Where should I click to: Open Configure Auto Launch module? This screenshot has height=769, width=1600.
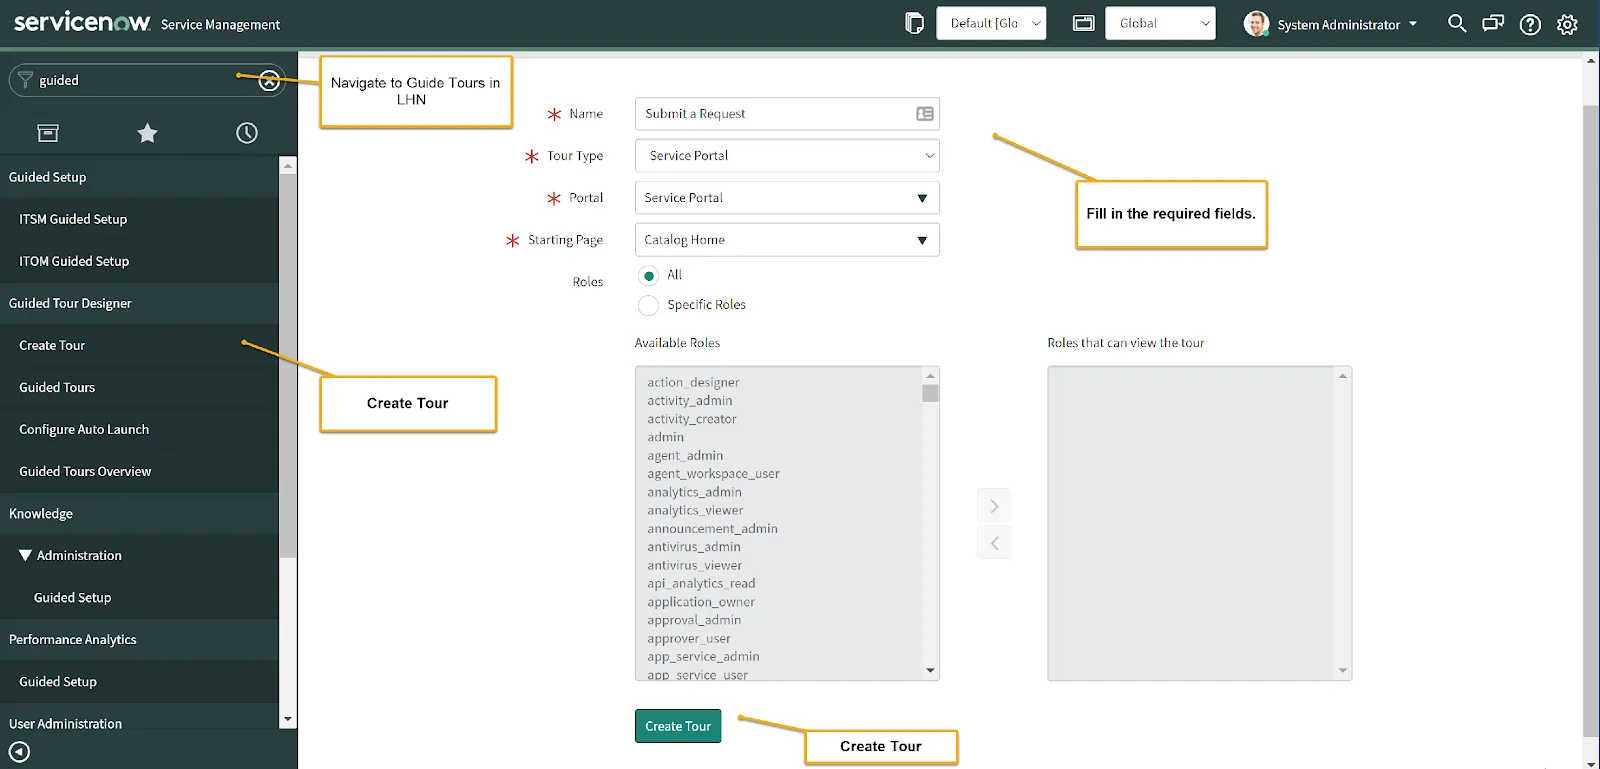84,430
